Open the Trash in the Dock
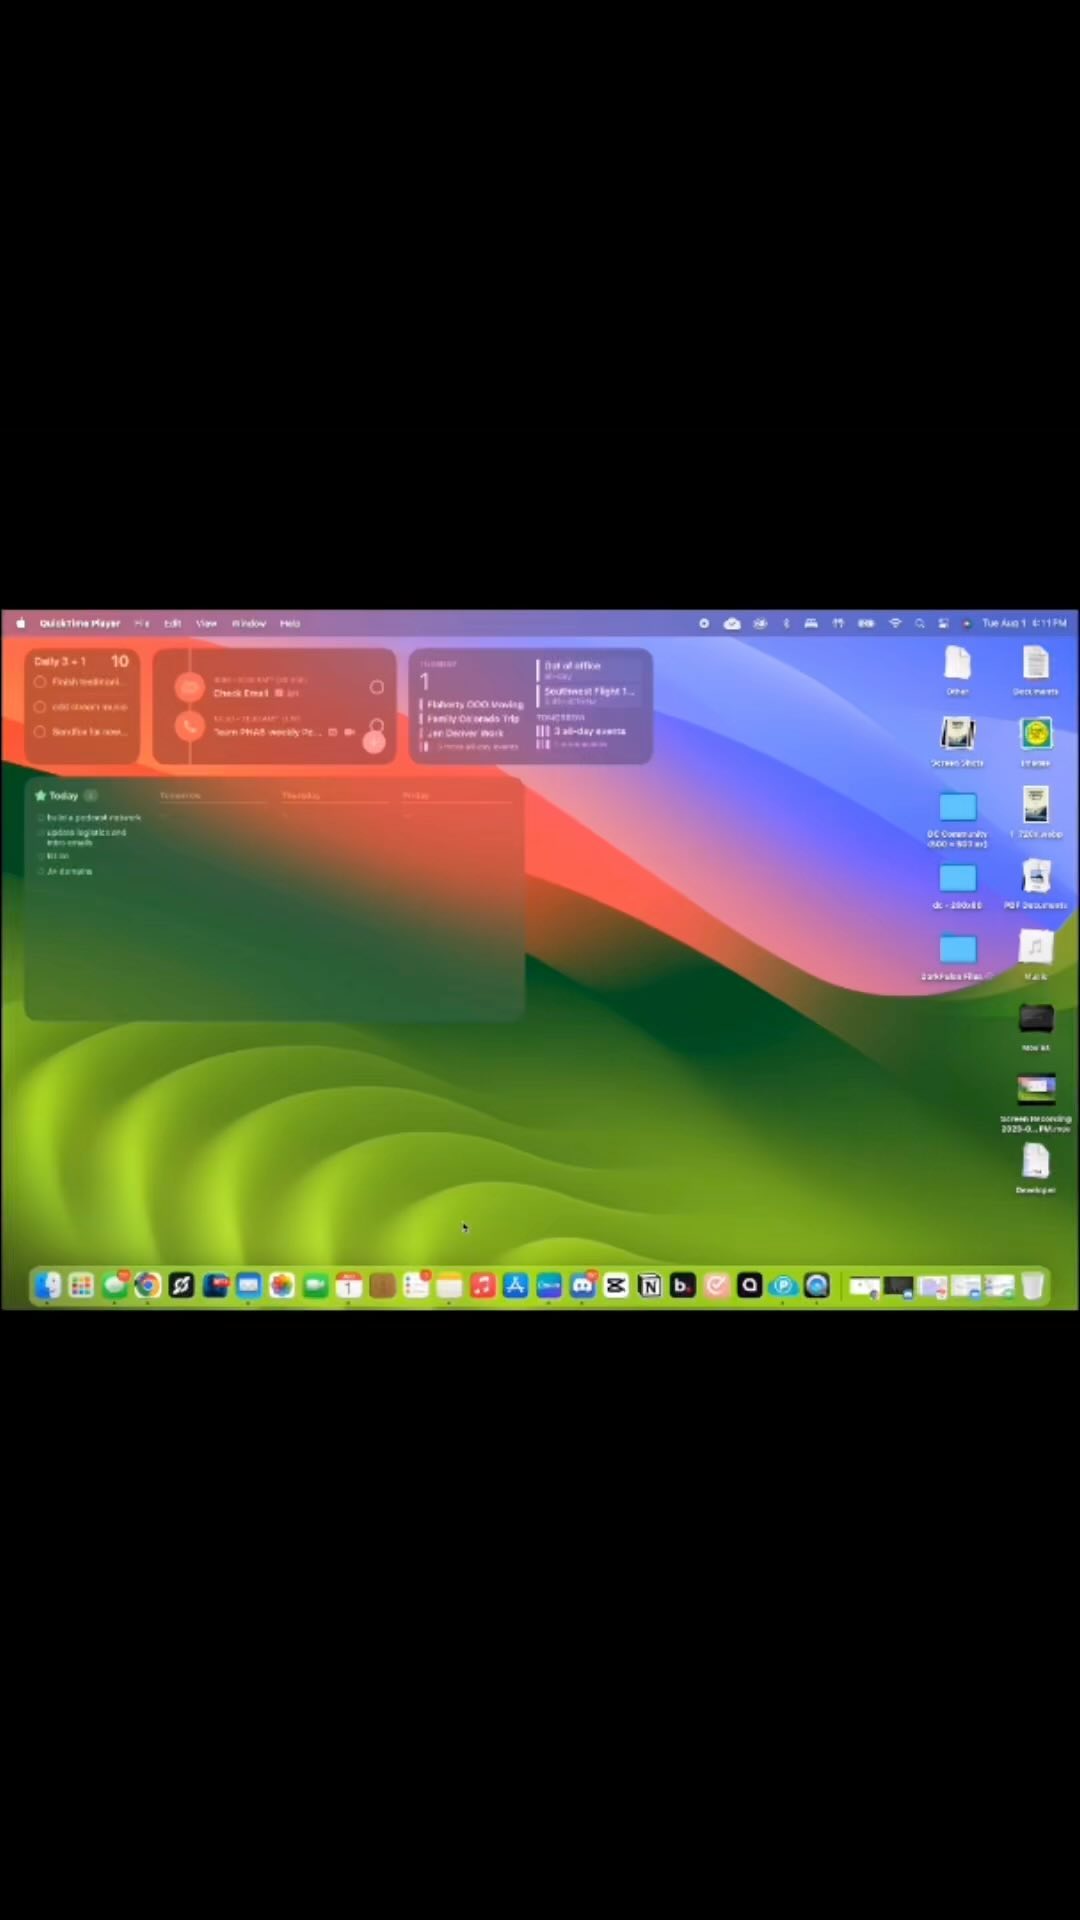This screenshot has width=1080, height=1920. click(1033, 1285)
